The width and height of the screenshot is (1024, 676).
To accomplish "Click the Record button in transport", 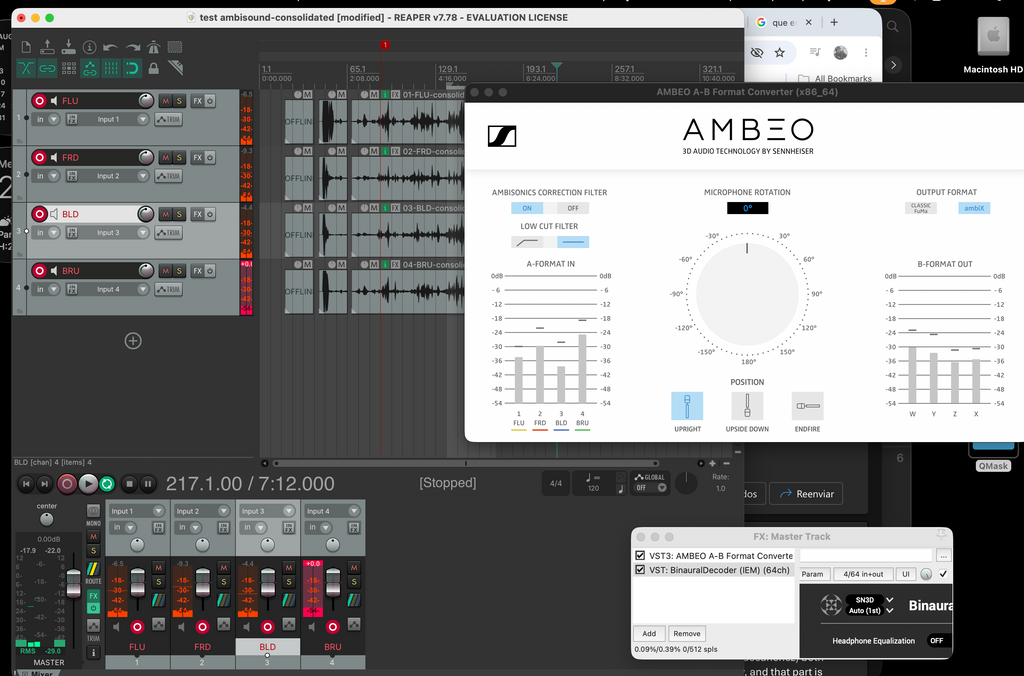I will pos(67,484).
